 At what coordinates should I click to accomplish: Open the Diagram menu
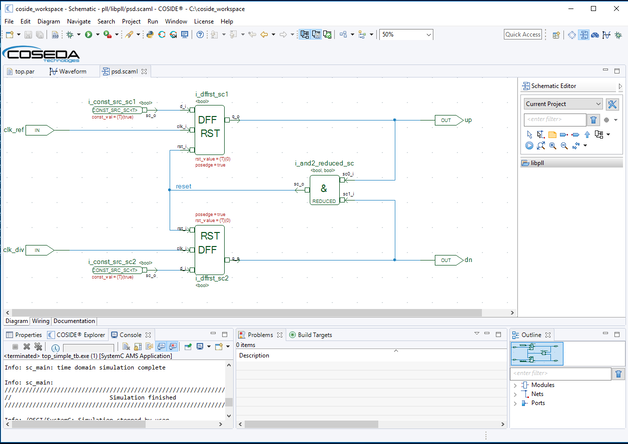pyautogui.click(x=49, y=22)
